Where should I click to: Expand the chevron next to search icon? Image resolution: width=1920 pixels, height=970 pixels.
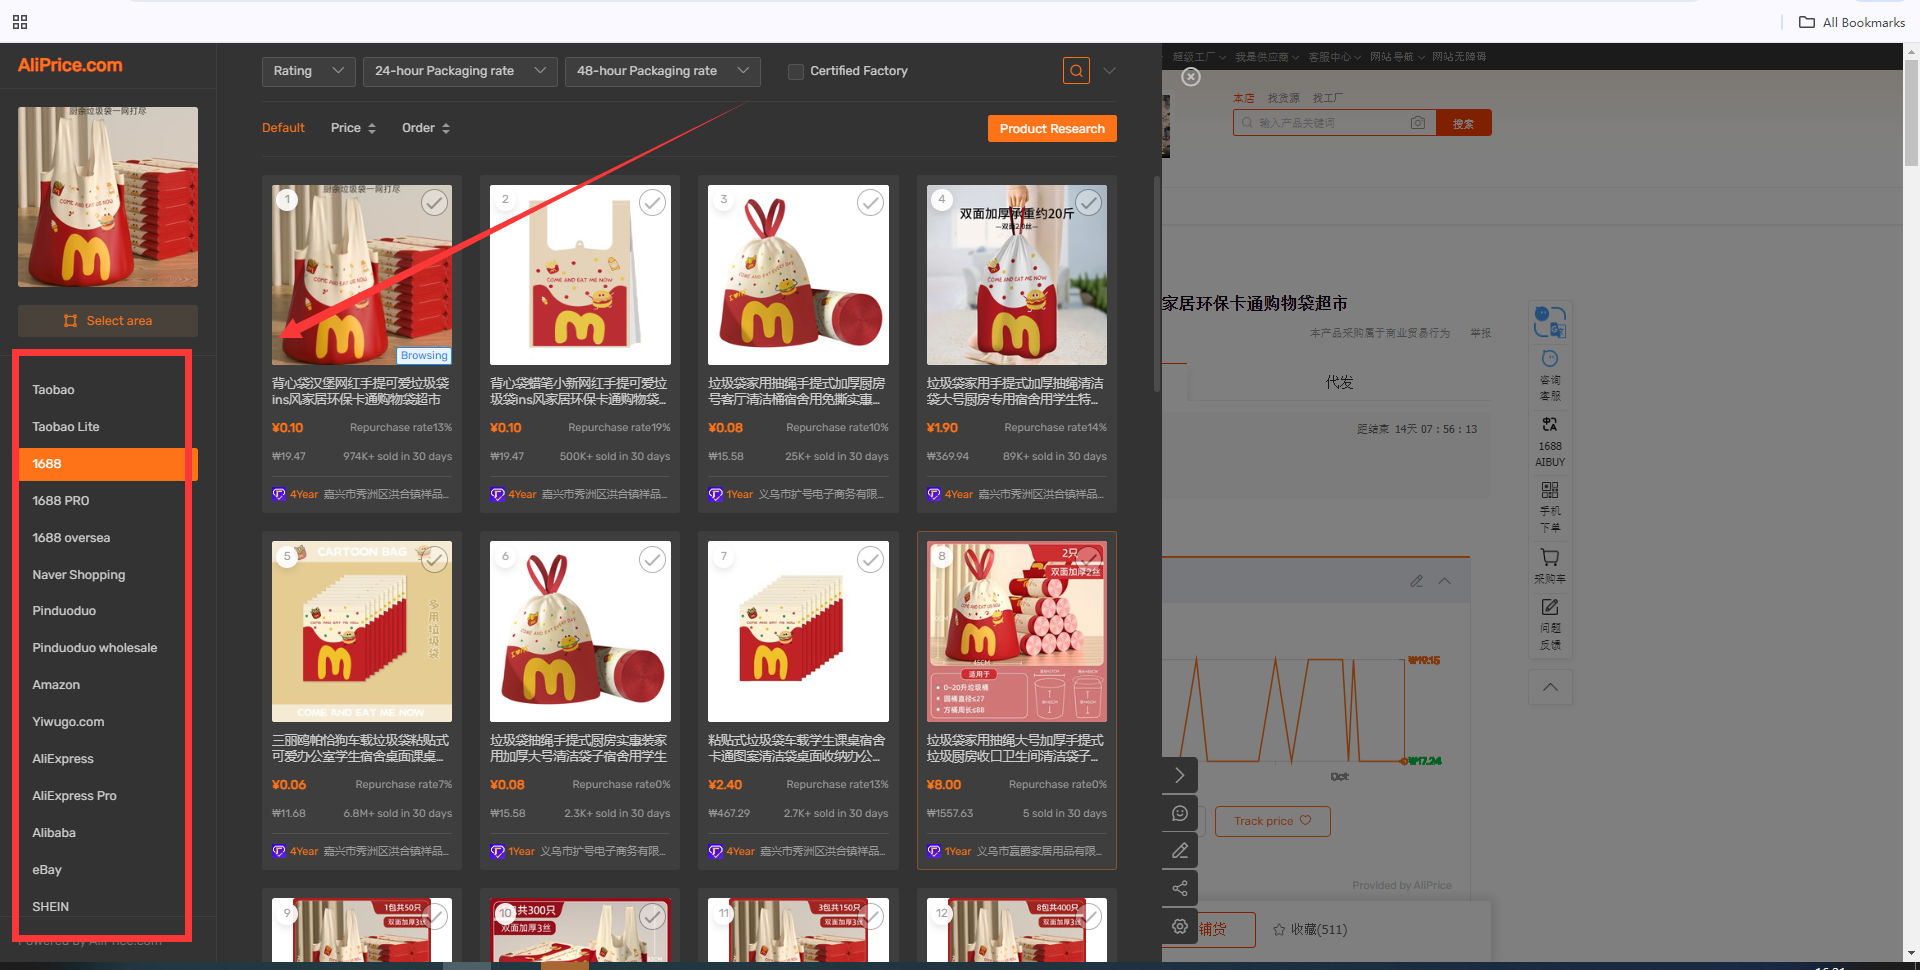pyautogui.click(x=1109, y=71)
